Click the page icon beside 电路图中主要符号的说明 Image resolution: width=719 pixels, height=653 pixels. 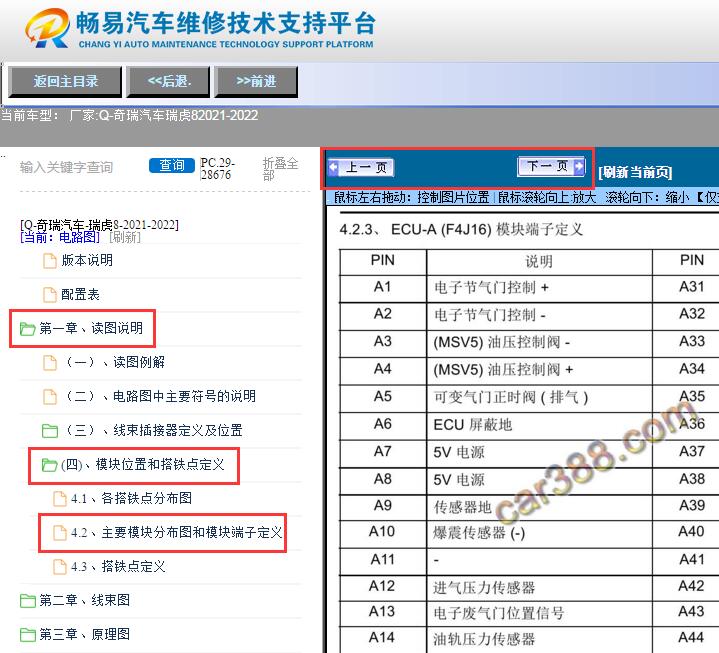(x=50, y=396)
